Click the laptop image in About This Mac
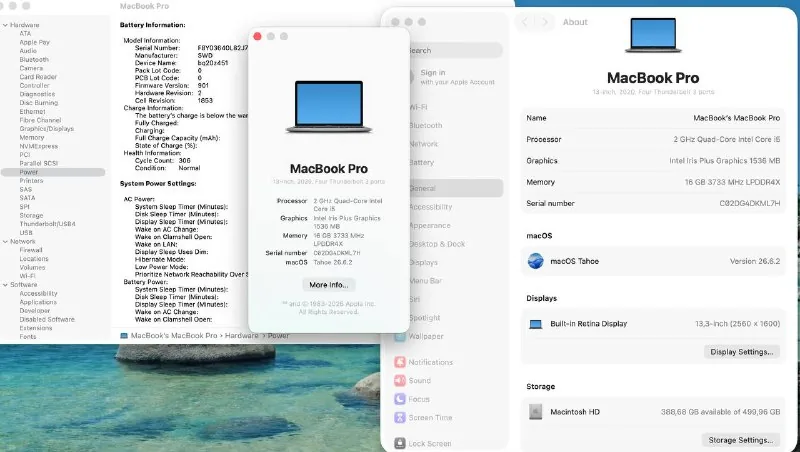The width and height of the screenshot is (800, 452). 329,107
